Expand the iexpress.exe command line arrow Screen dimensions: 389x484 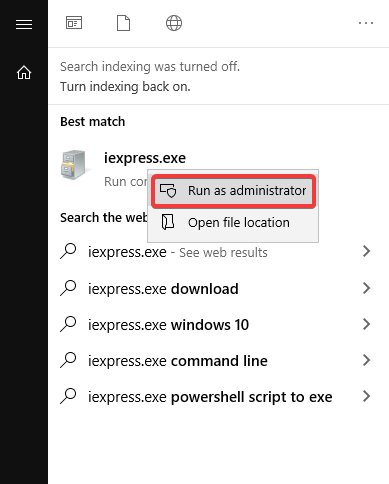366,360
